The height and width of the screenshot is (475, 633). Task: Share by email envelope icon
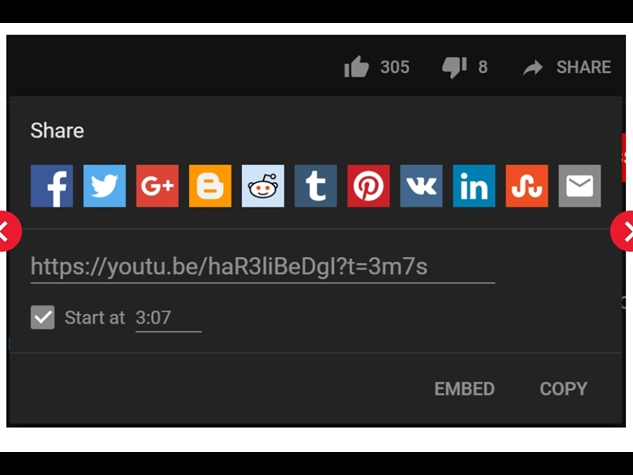point(580,186)
